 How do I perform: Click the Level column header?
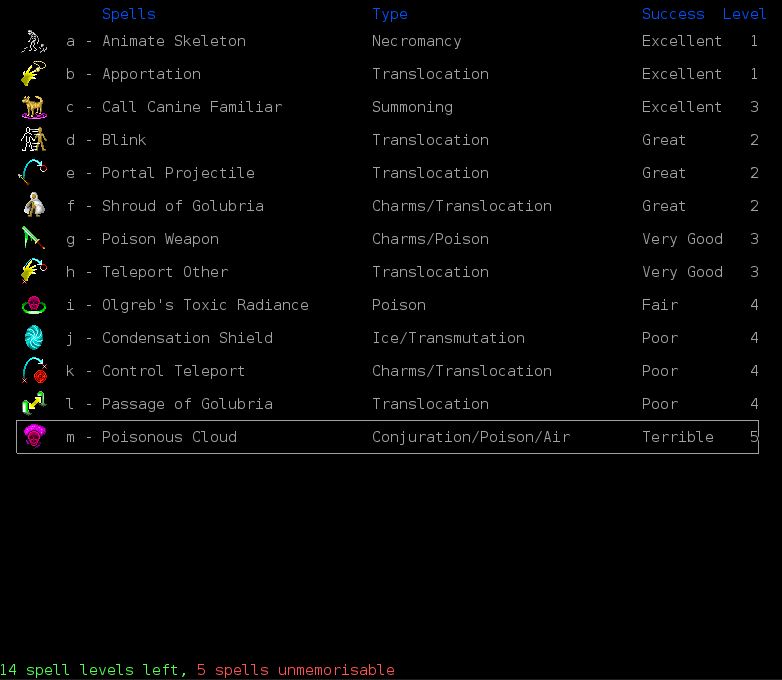coord(744,14)
